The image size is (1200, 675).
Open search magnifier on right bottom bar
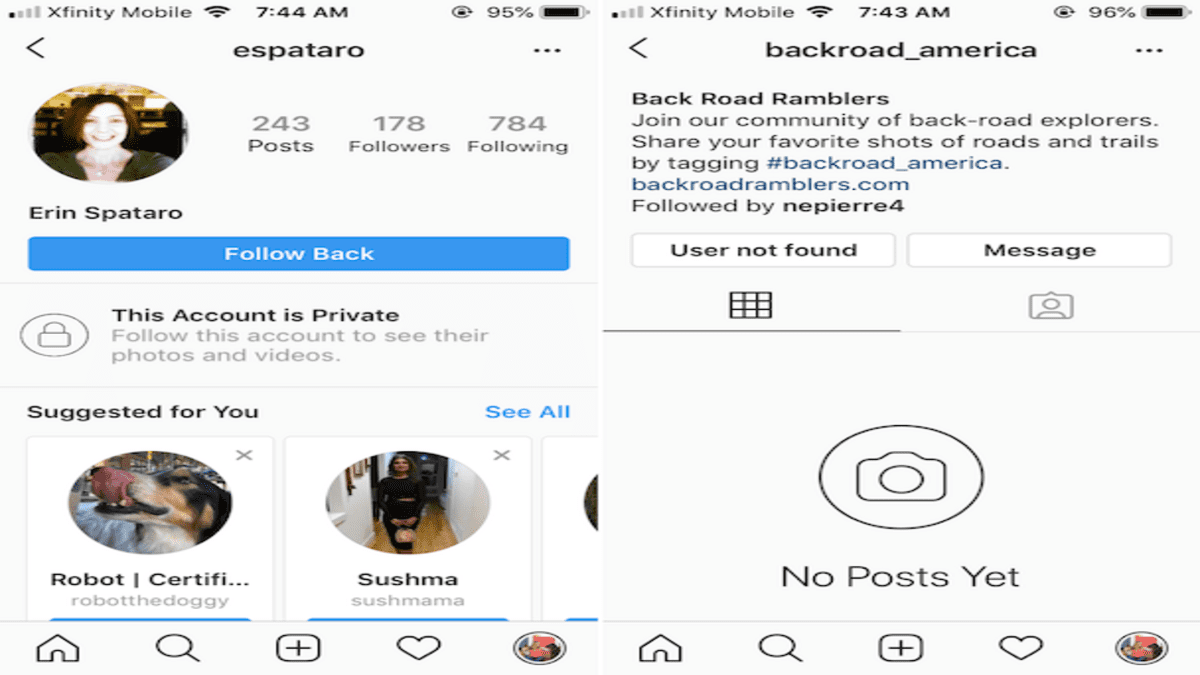(780, 648)
